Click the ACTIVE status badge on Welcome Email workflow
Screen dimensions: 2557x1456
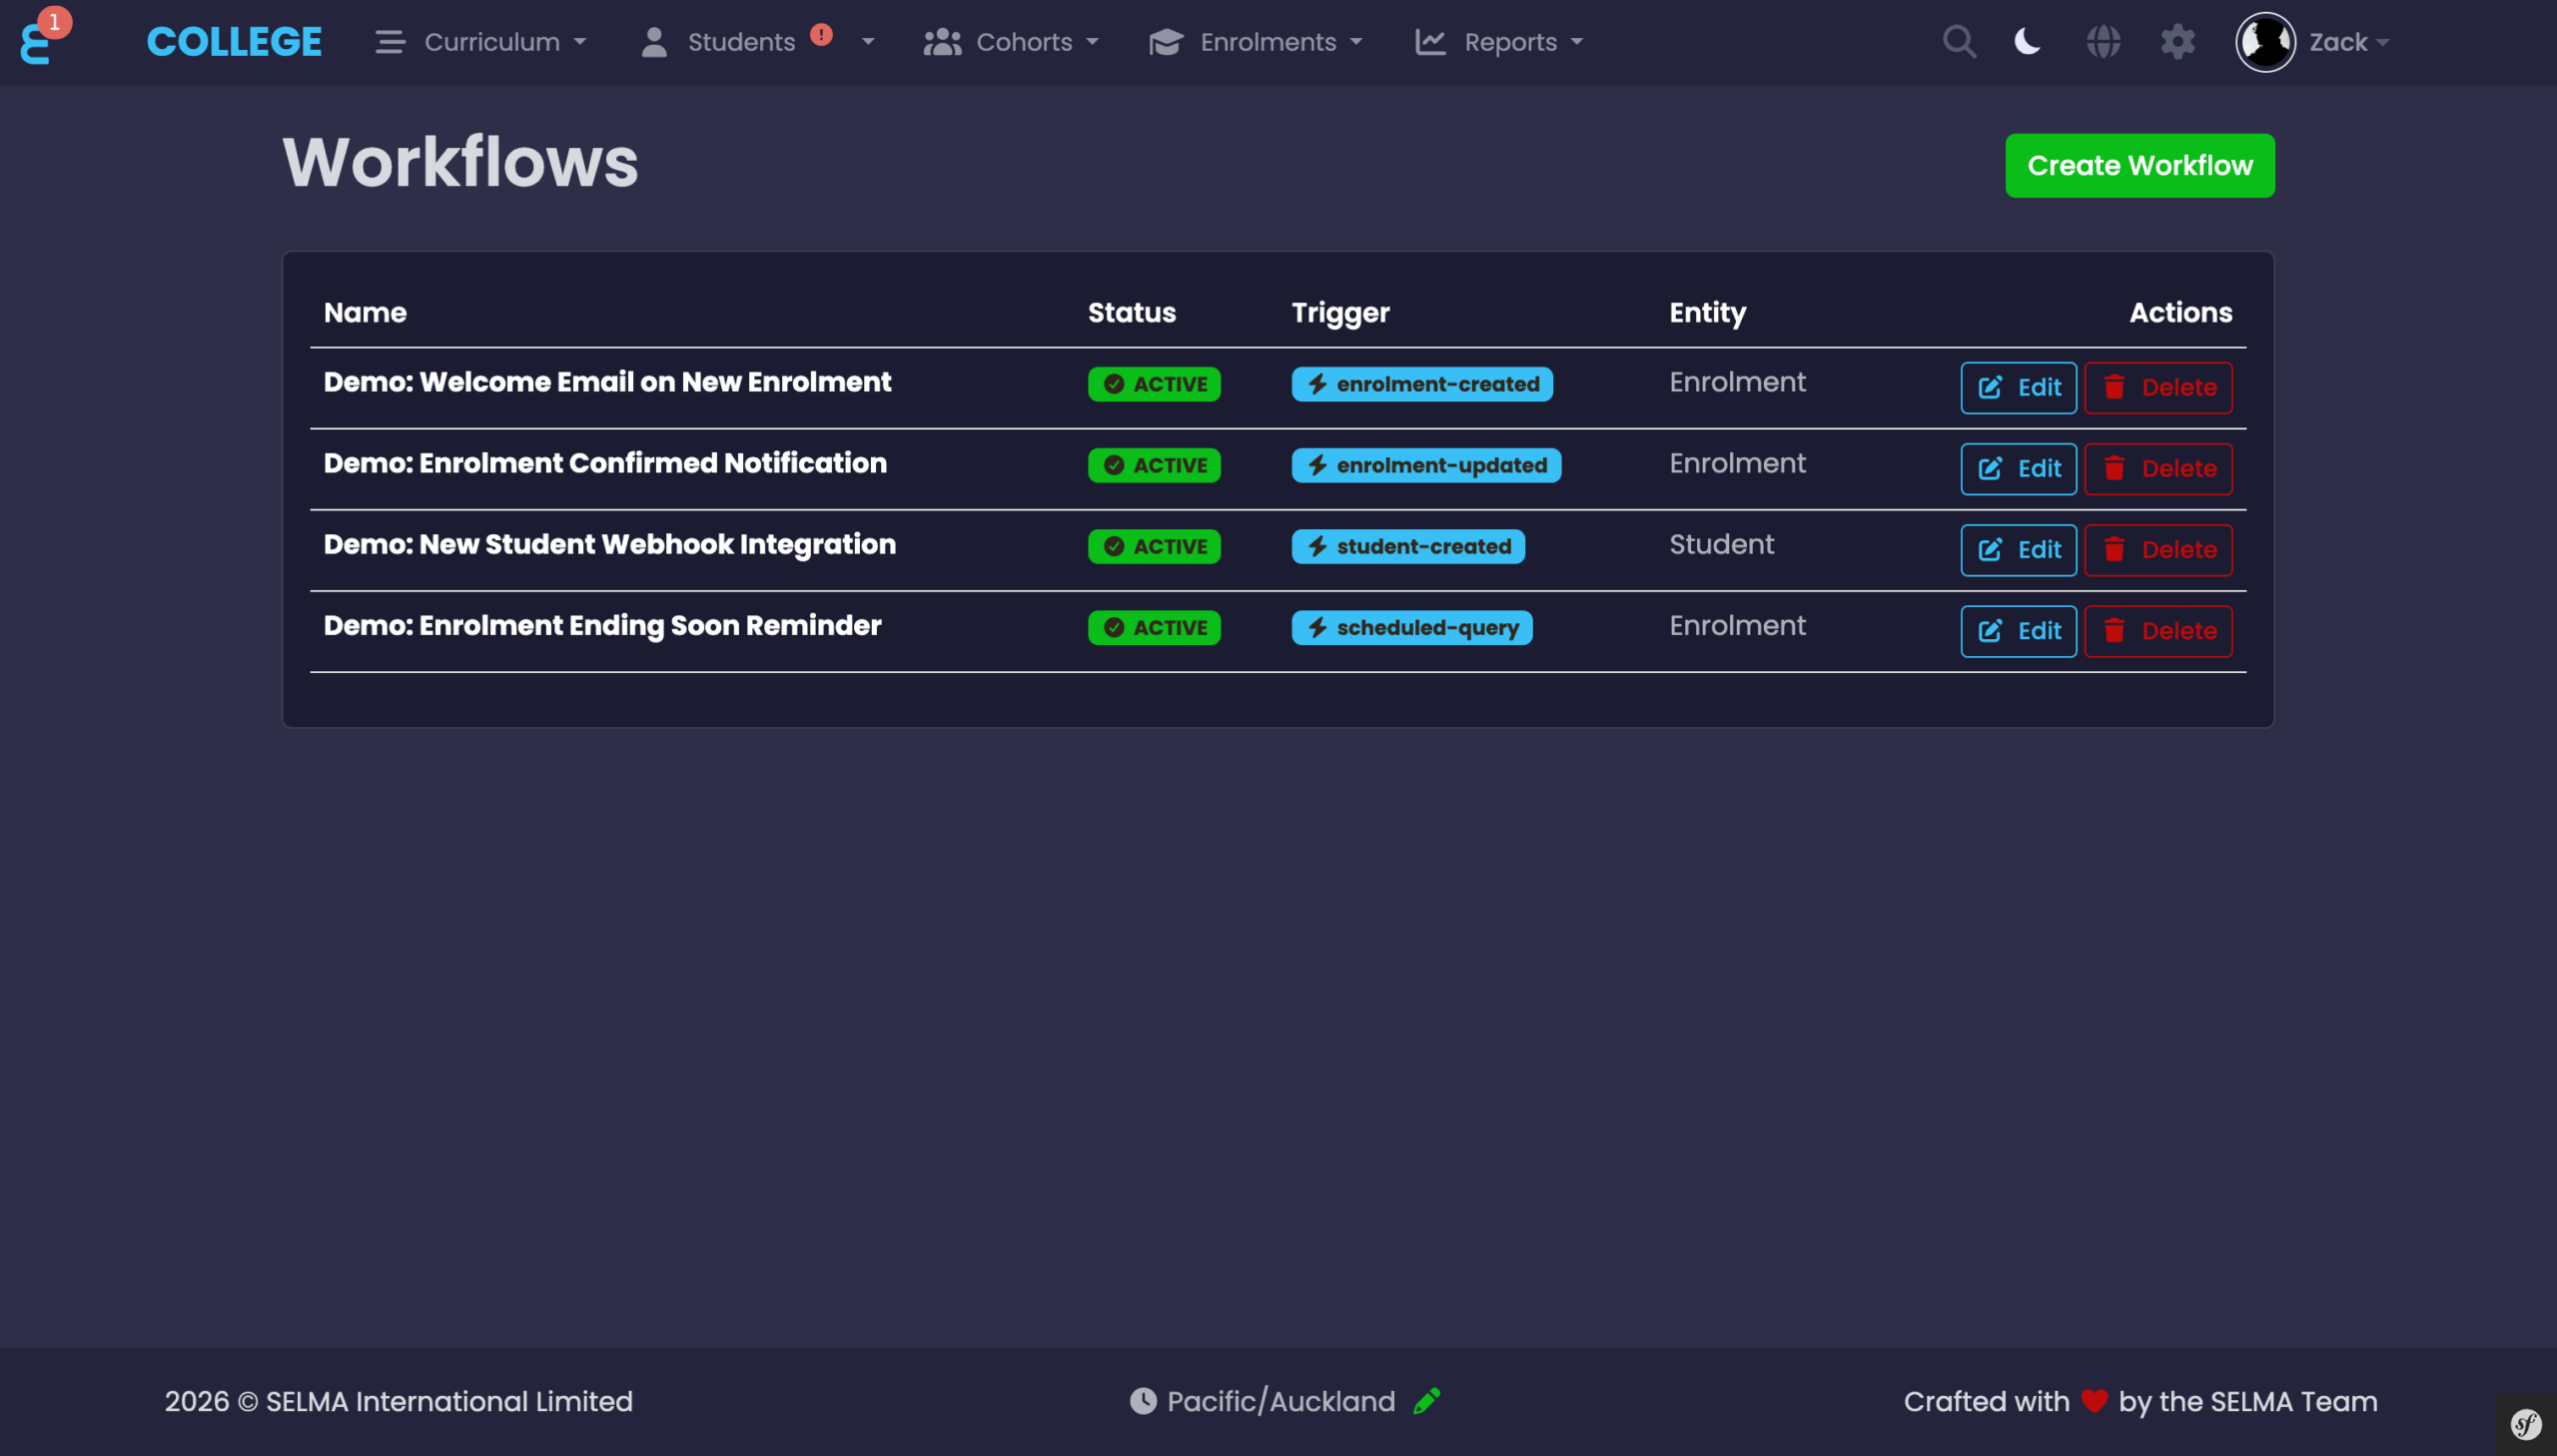click(x=1154, y=384)
